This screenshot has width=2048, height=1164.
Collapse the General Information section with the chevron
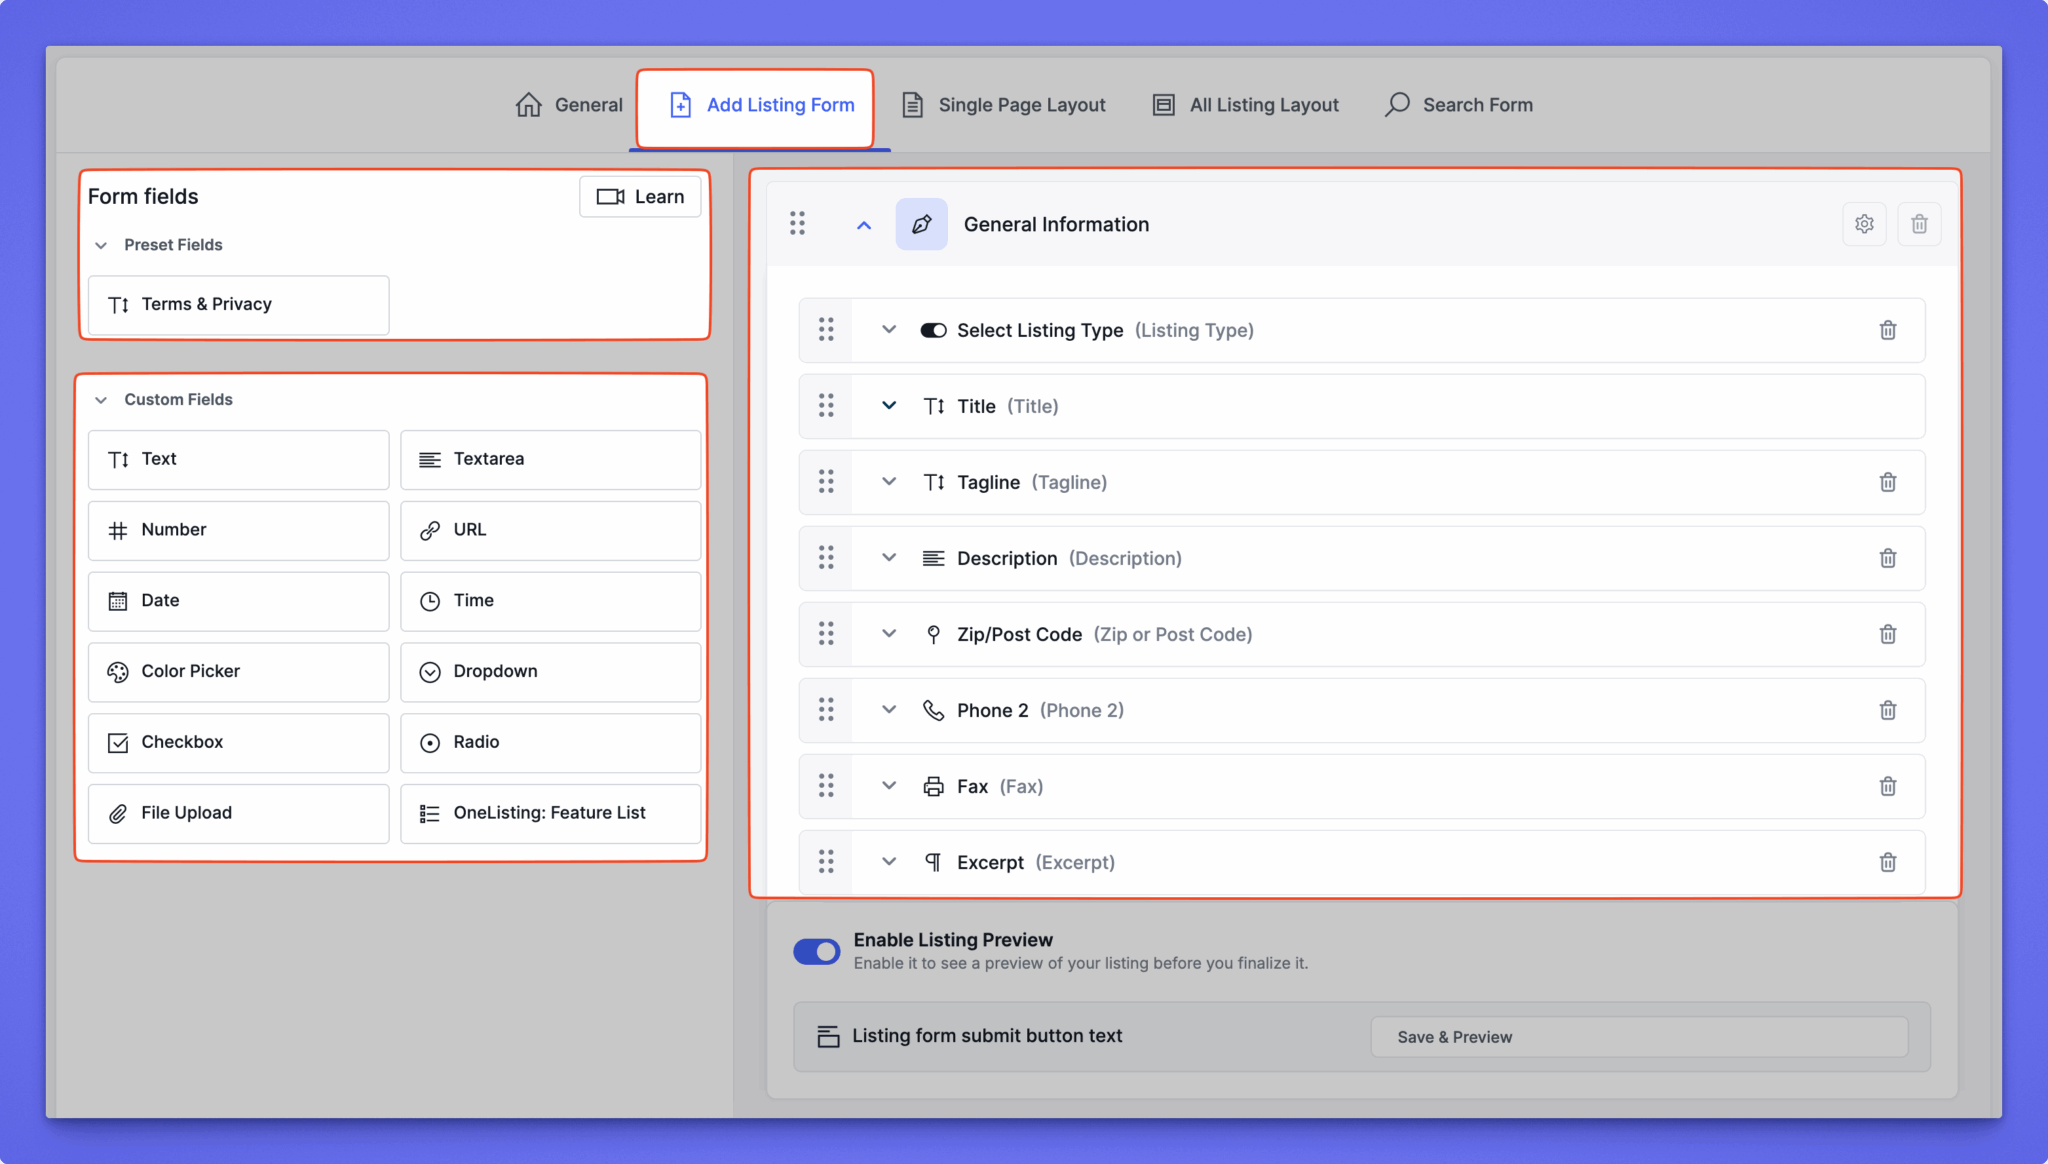click(x=864, y=225)
